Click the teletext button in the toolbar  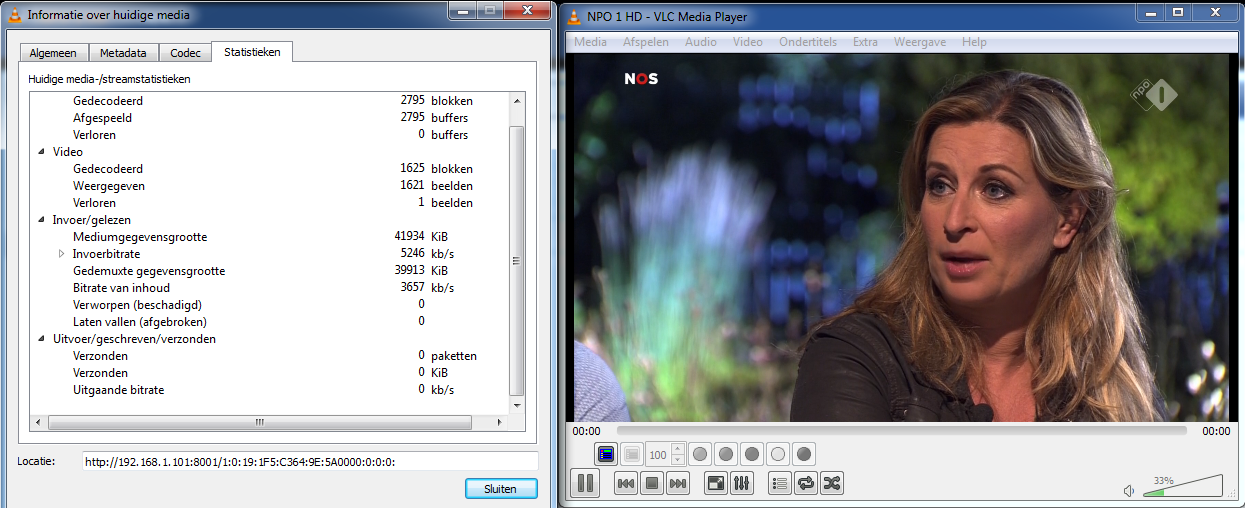[x=606, y=454]
